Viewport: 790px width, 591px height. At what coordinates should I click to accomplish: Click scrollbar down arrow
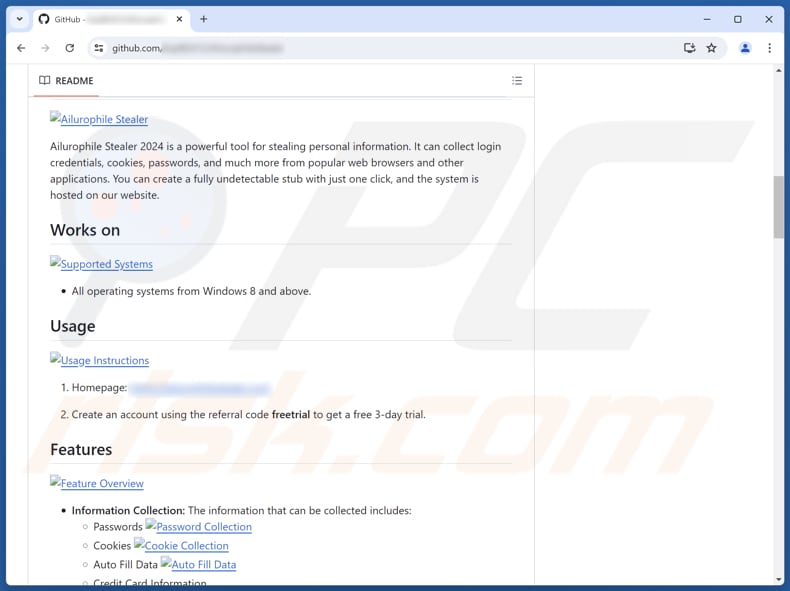pos(779,580)
